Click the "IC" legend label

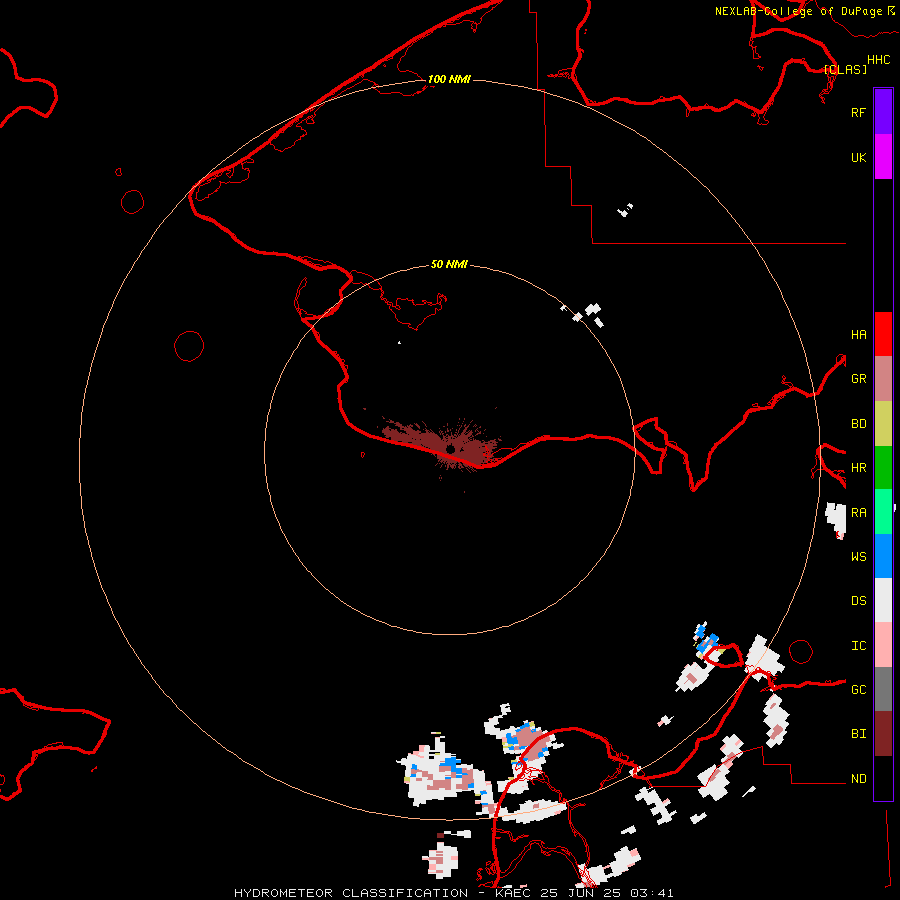(858, 646)
